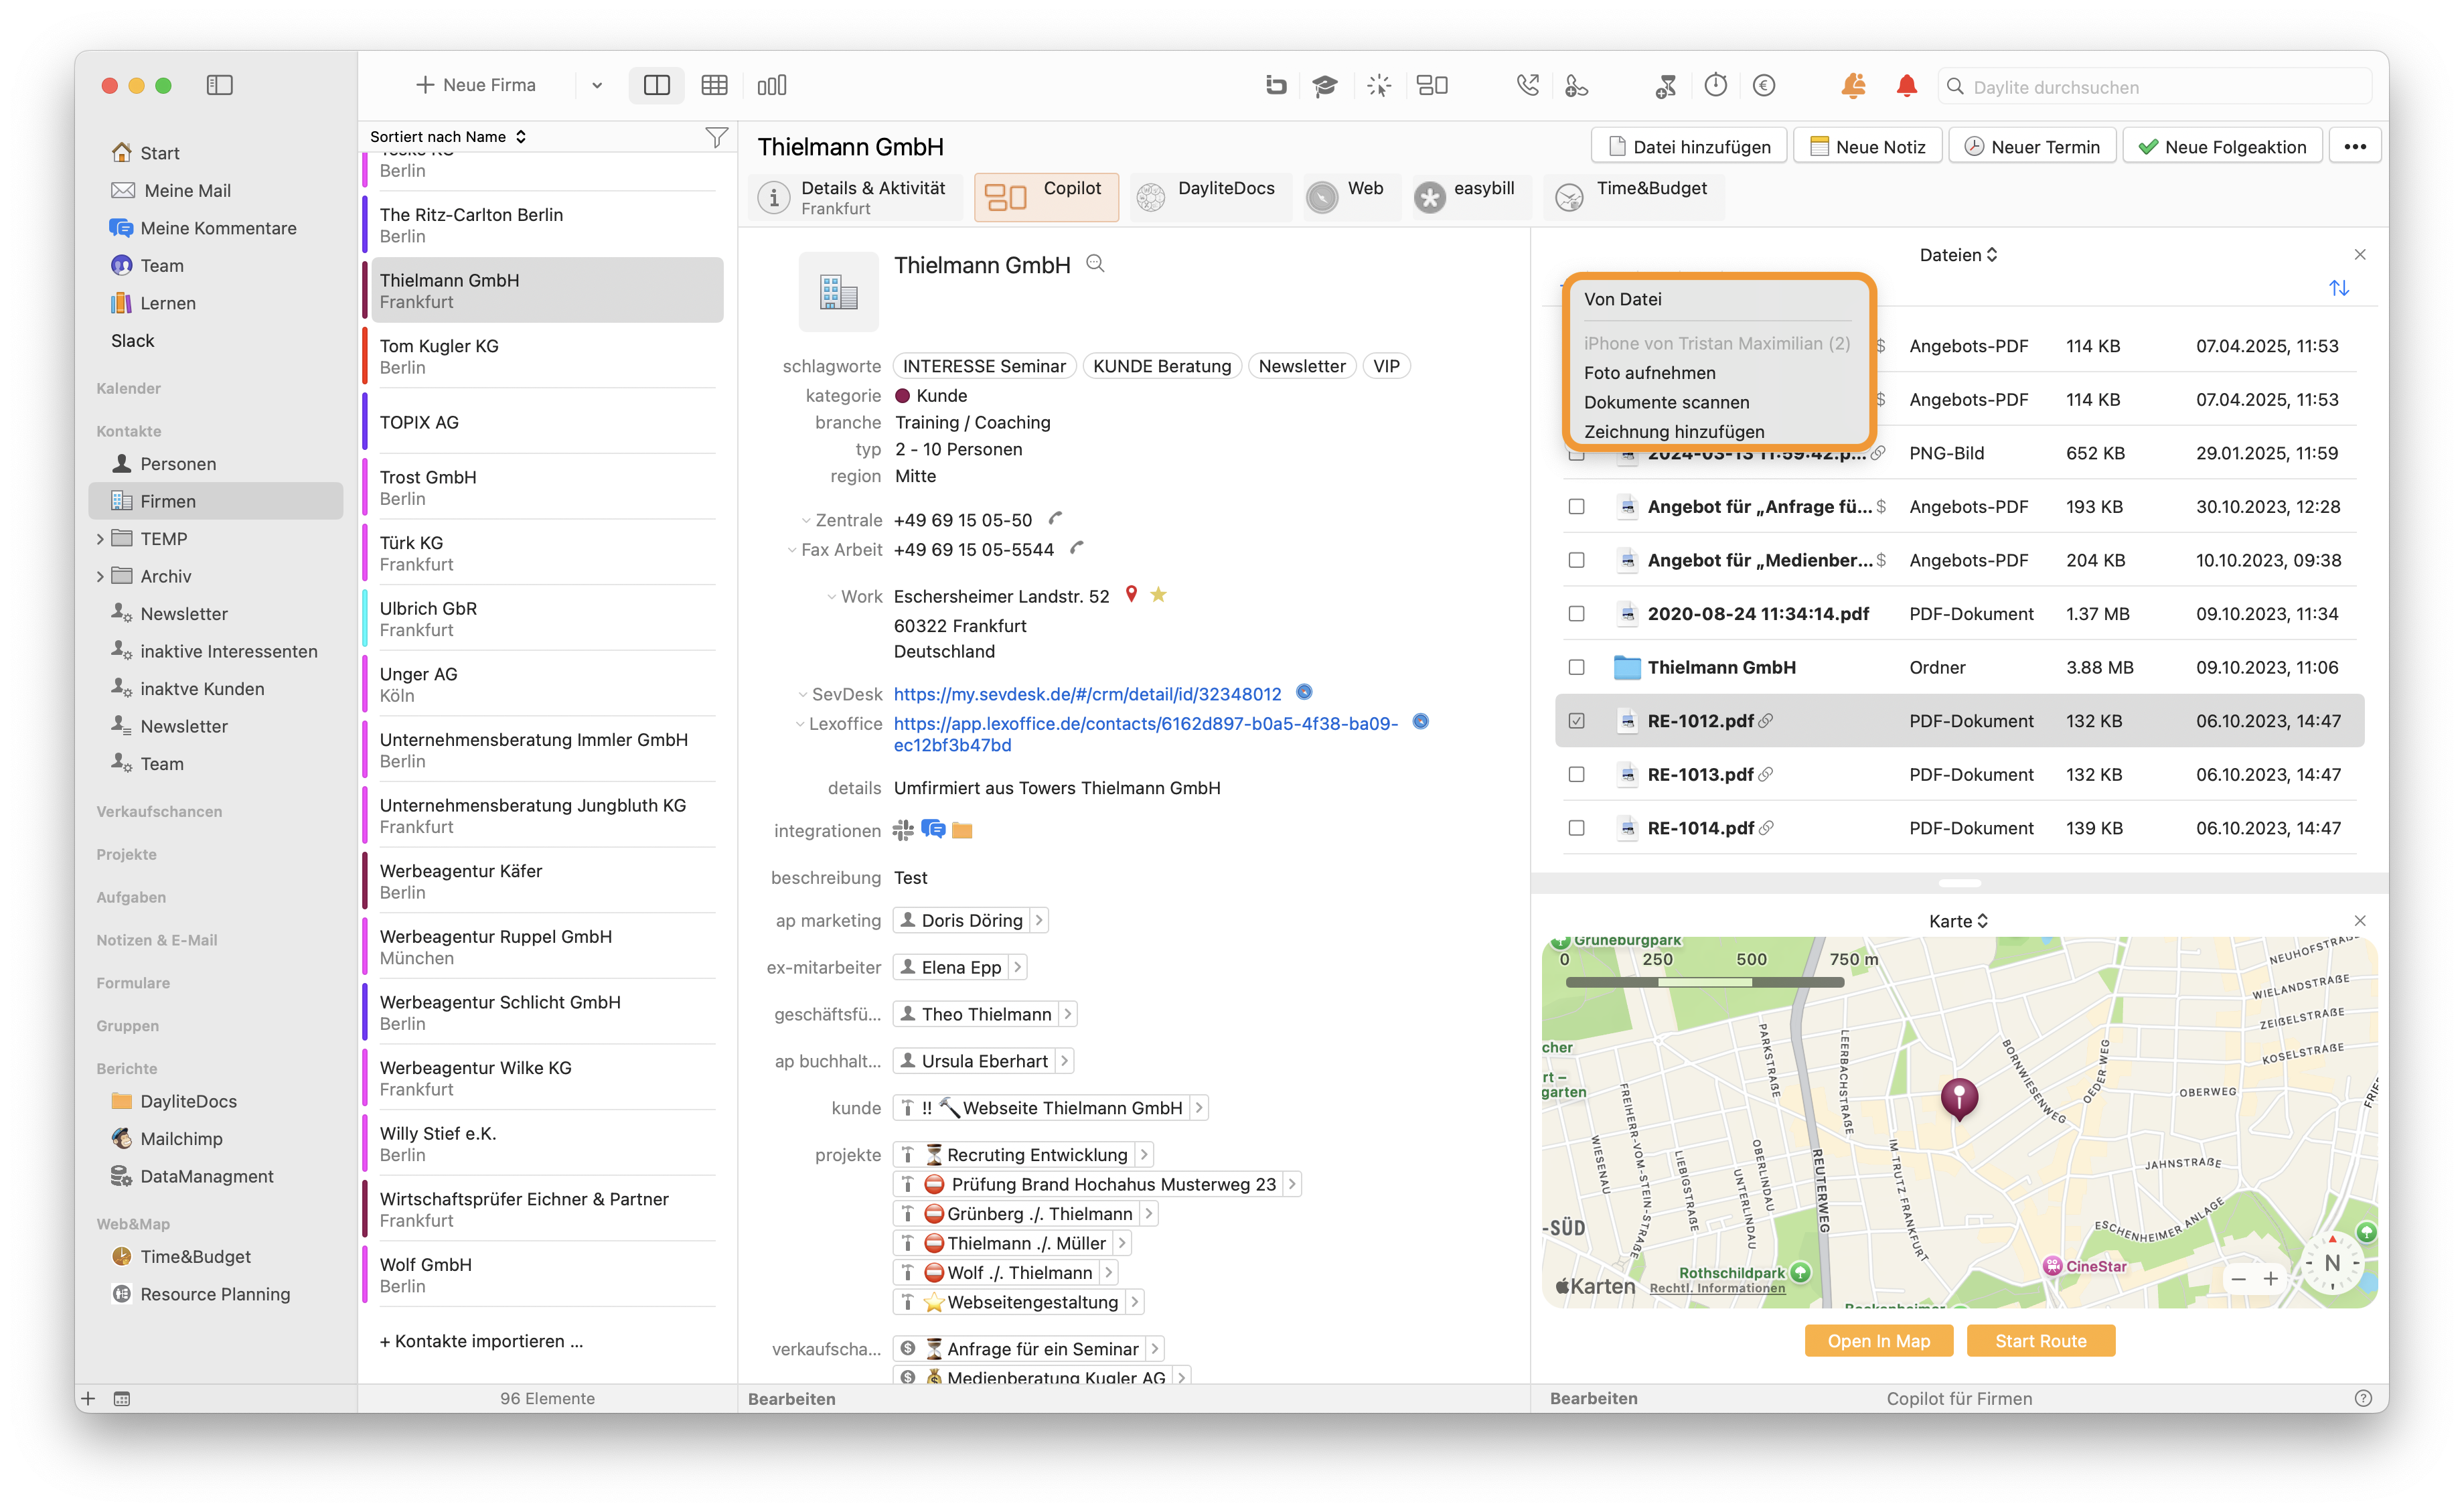The width and height of the screenshot is (2464, 1512).
Task: Tick the Thielmann GmbH folder checkbox
Action: [x=1577, y=668]
